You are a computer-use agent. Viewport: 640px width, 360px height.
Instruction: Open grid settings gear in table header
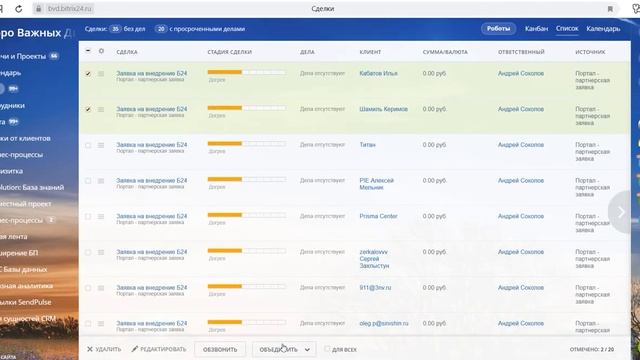tap(101, 51)
